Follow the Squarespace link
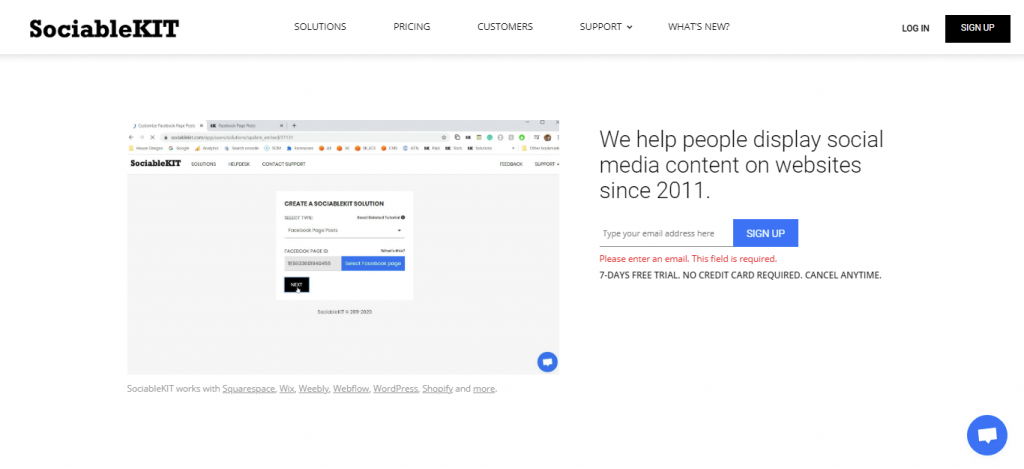Image resolution: width=1024 pixels, height=469 pixels. [x=248, y=389]
